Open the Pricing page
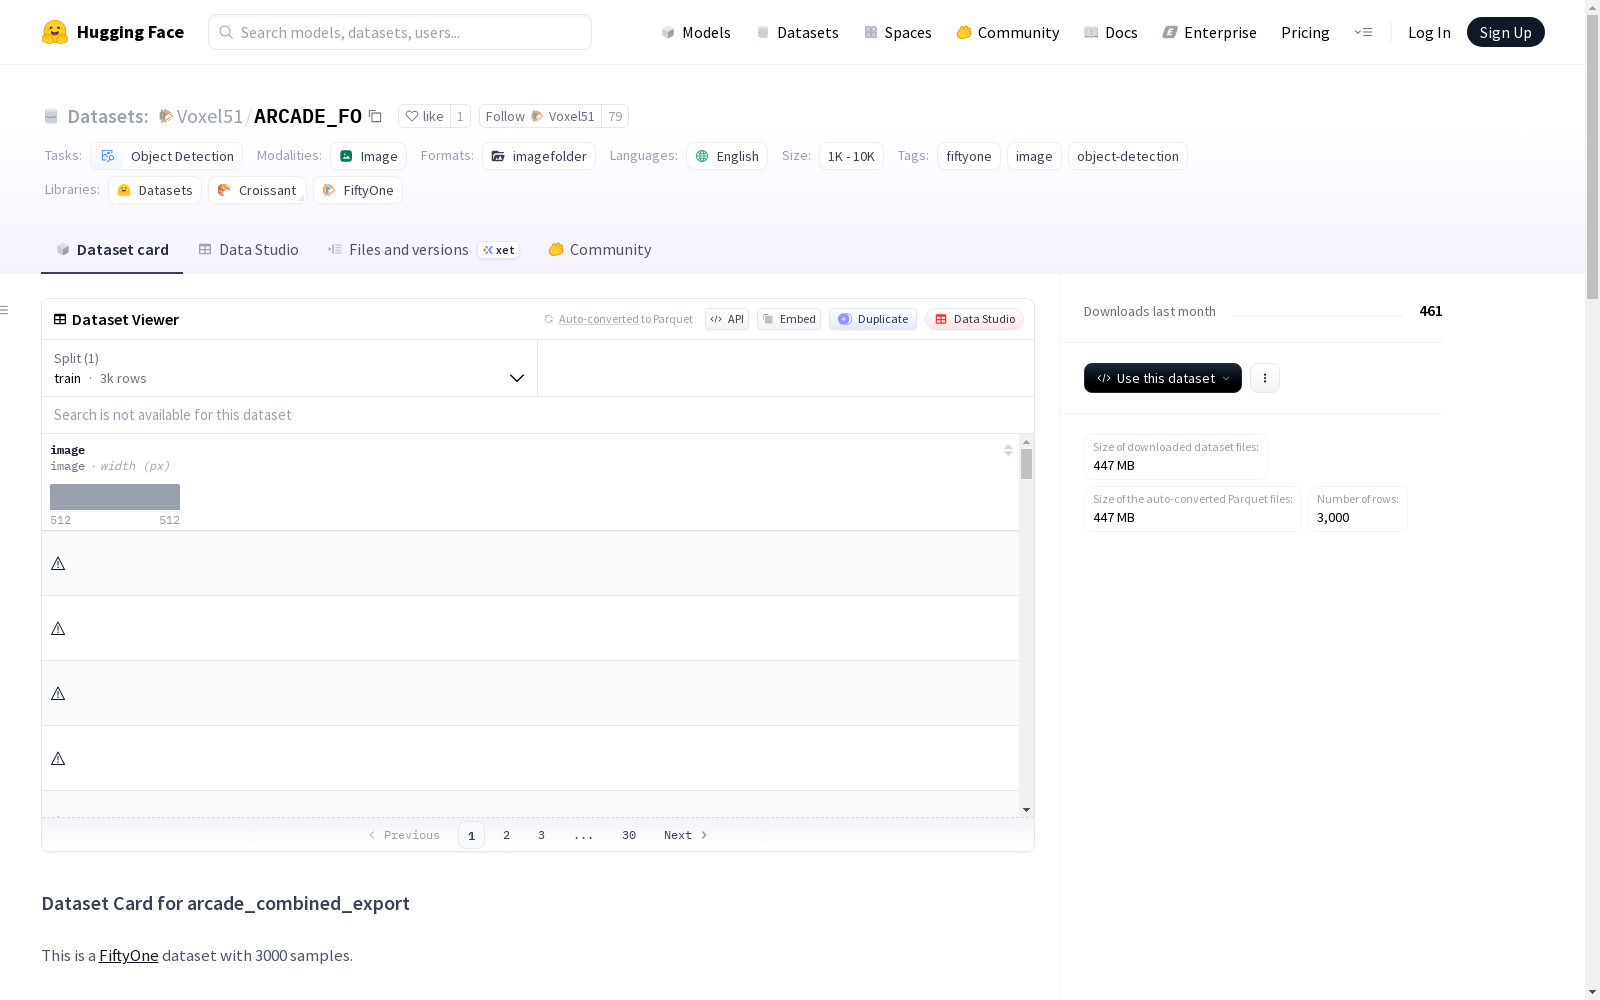 1305,32
